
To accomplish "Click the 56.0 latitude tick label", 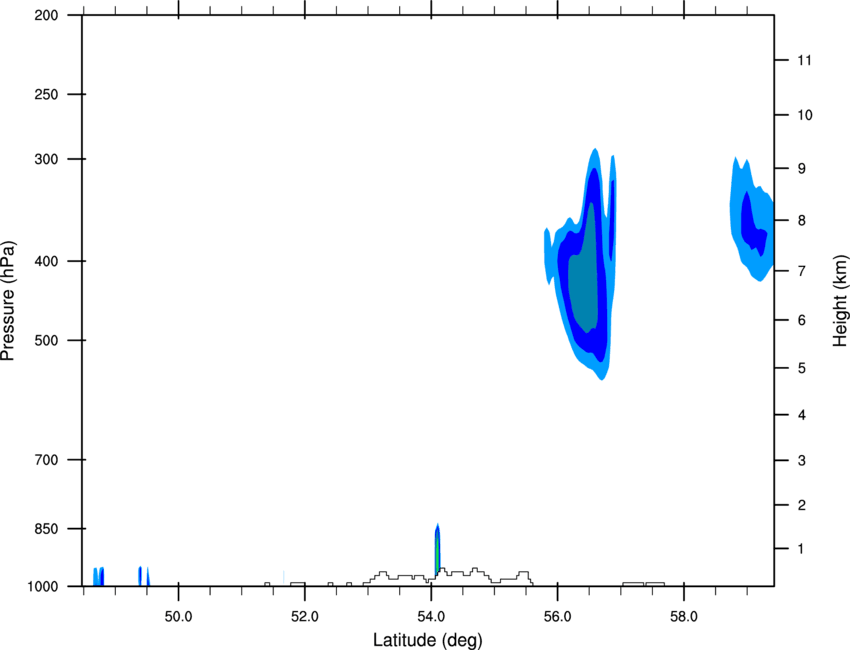I will pos(557,617).
